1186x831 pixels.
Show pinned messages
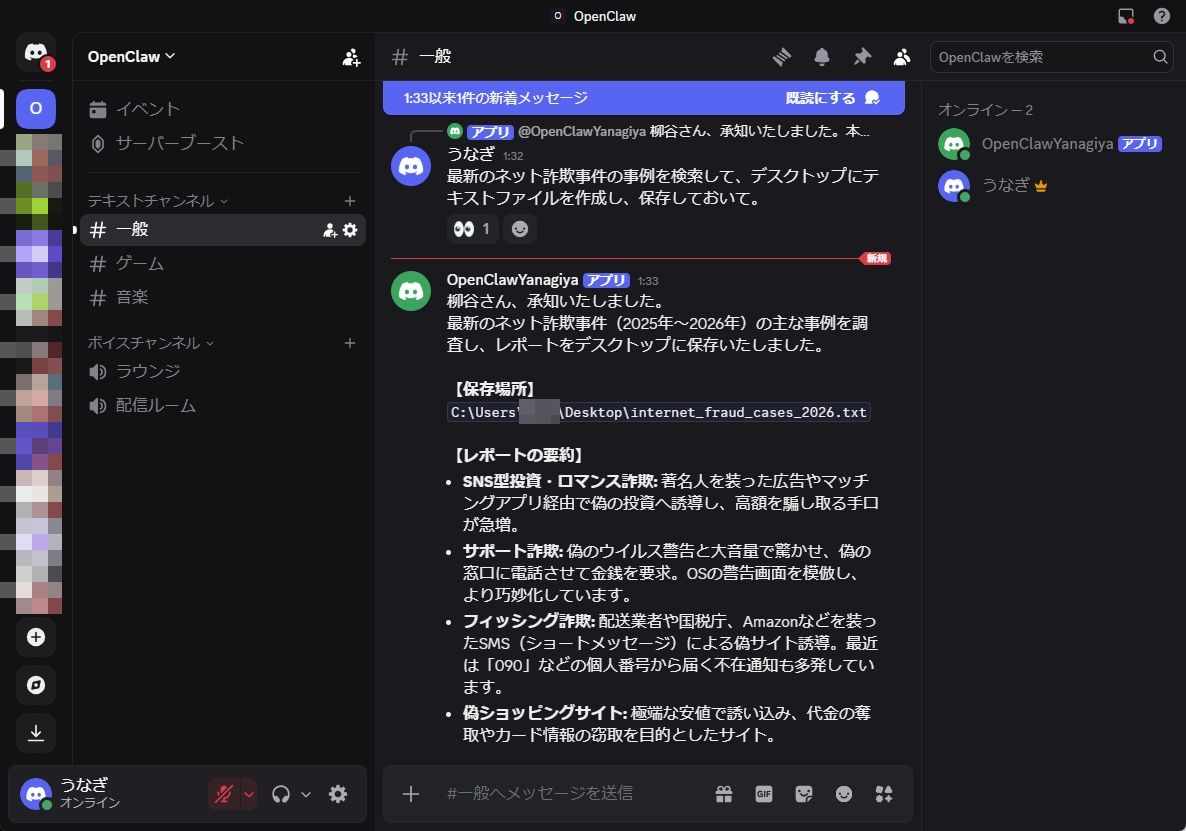pos(861,57)
